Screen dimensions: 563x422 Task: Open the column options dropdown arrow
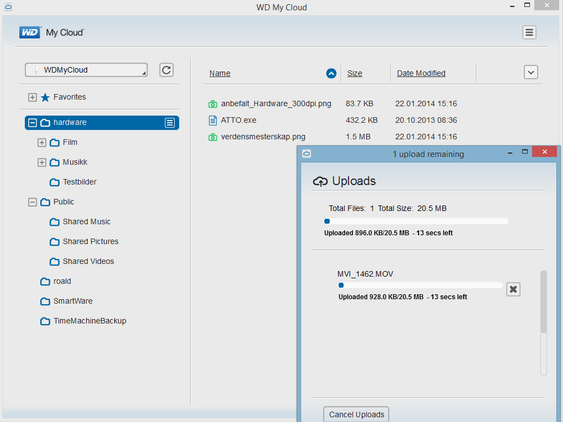point(531,73)
